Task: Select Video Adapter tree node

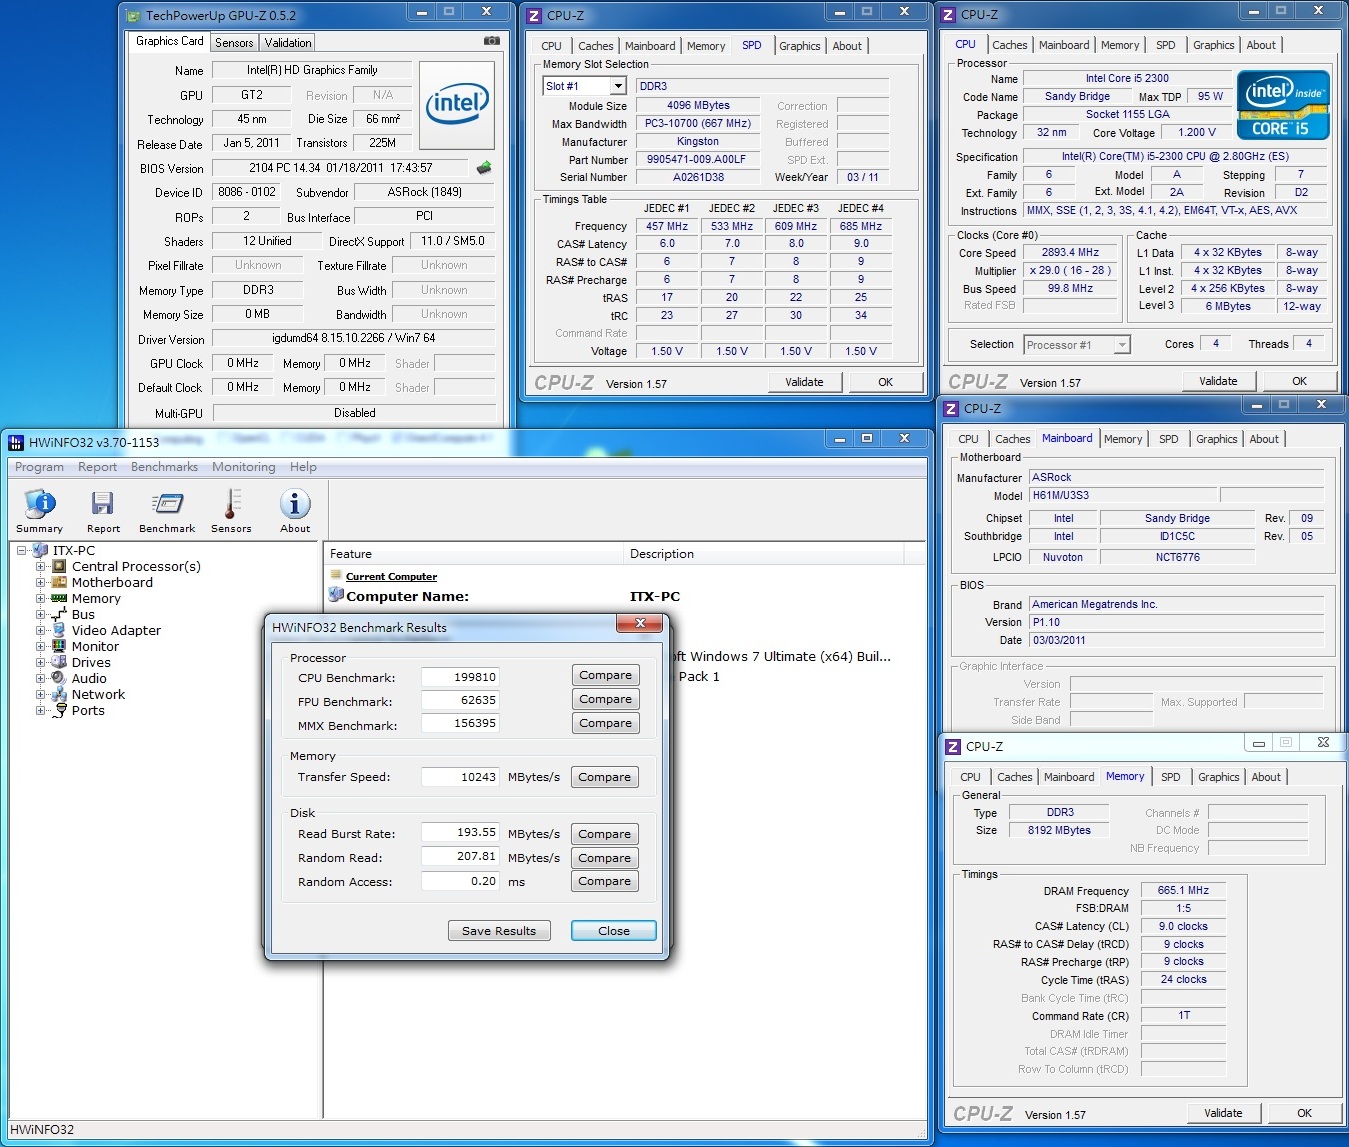Action: click(116, 630)
